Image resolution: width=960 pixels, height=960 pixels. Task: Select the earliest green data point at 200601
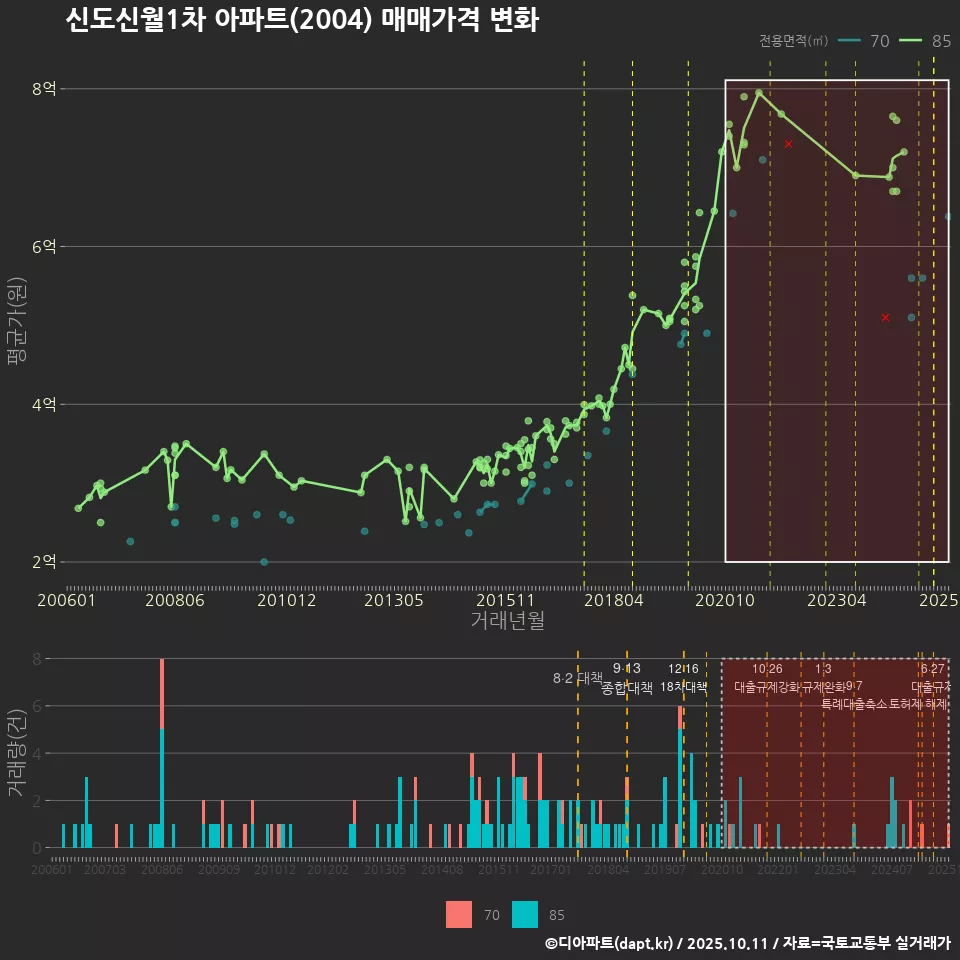pos(78,507)
